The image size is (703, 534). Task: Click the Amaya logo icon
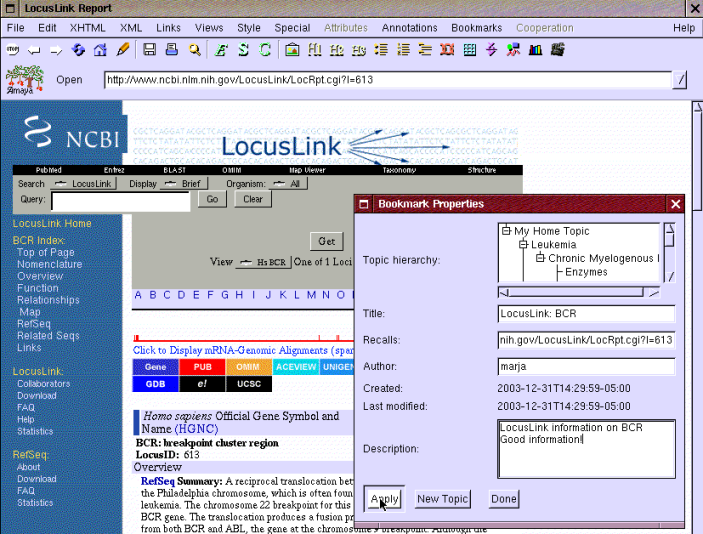[22, 79]
